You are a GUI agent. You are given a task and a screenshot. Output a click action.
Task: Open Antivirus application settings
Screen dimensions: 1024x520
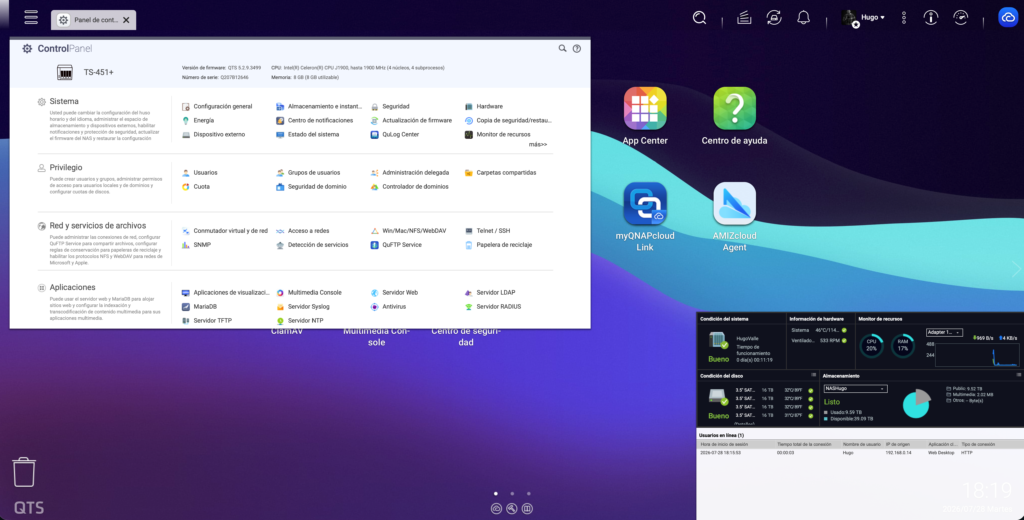[388, 306]
